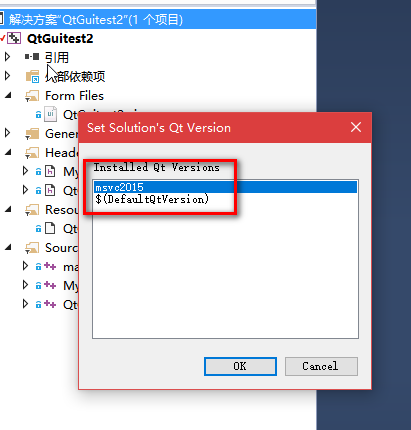Select the QtGuitest2 project node
411x430 pixels.
[x=60, y=38]
